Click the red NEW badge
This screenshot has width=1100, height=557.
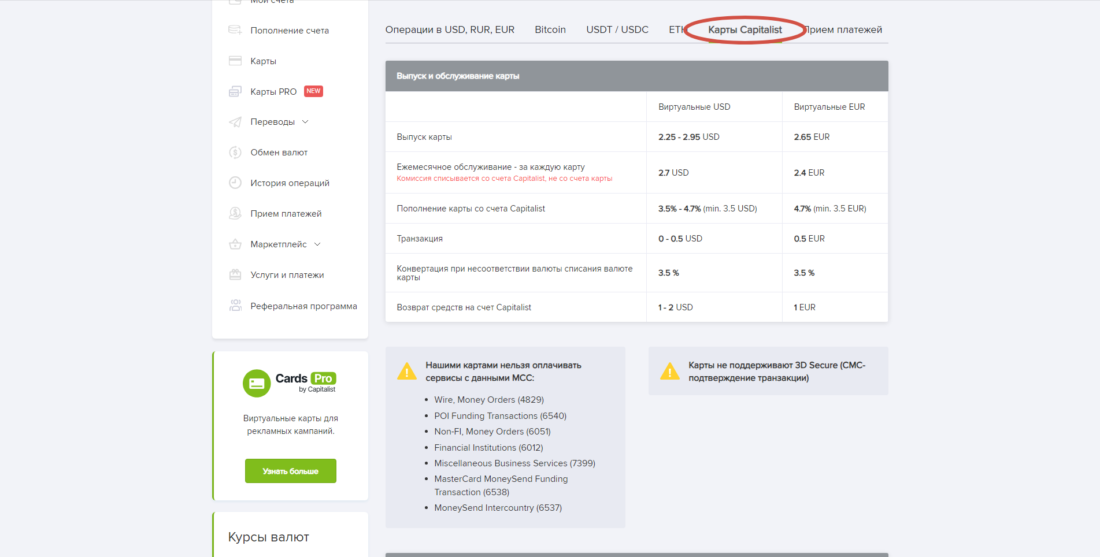pos(314,91)
